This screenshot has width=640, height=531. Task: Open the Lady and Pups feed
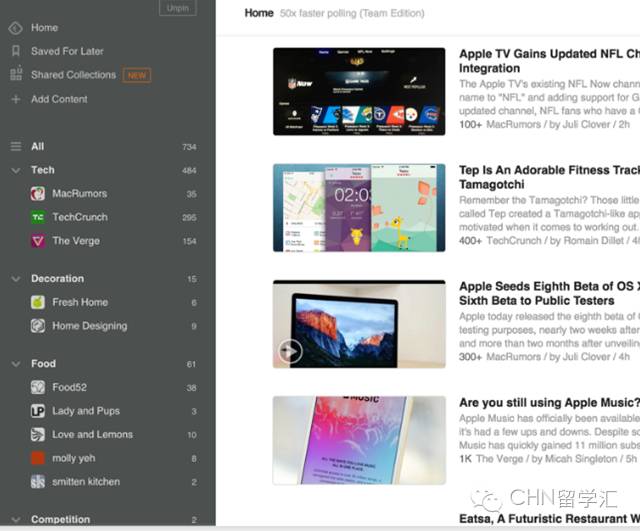pyautogui.click(x=86, y=411)
